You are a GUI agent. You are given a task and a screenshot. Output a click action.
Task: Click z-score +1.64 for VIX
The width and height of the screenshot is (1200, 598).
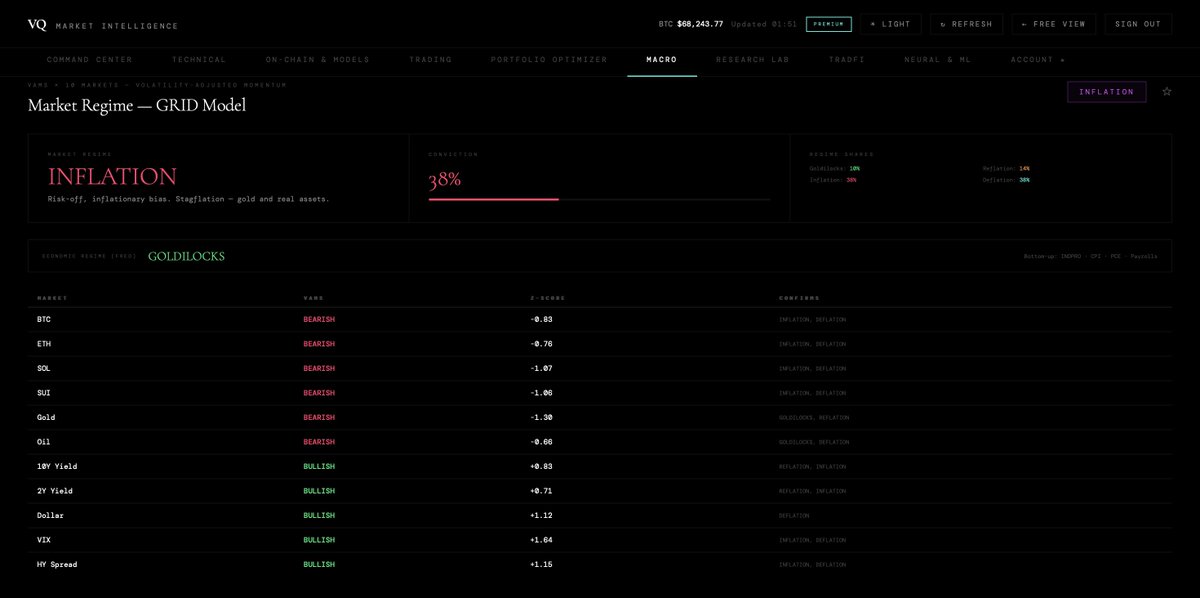541,540
